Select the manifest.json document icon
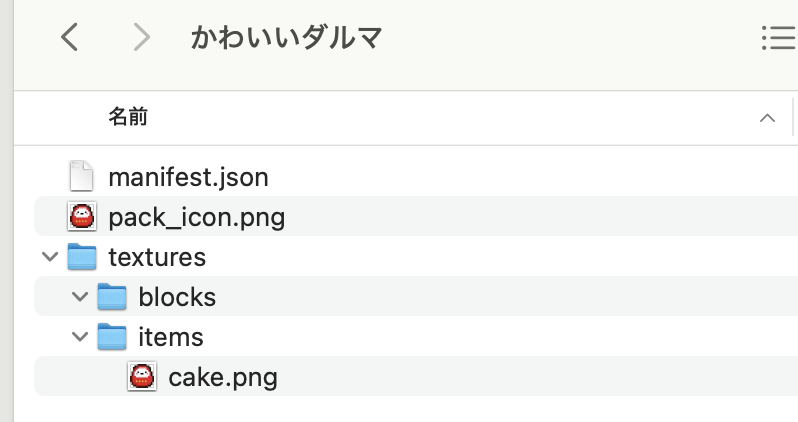This screenshot has width=798, height=422. pos(81,176)
